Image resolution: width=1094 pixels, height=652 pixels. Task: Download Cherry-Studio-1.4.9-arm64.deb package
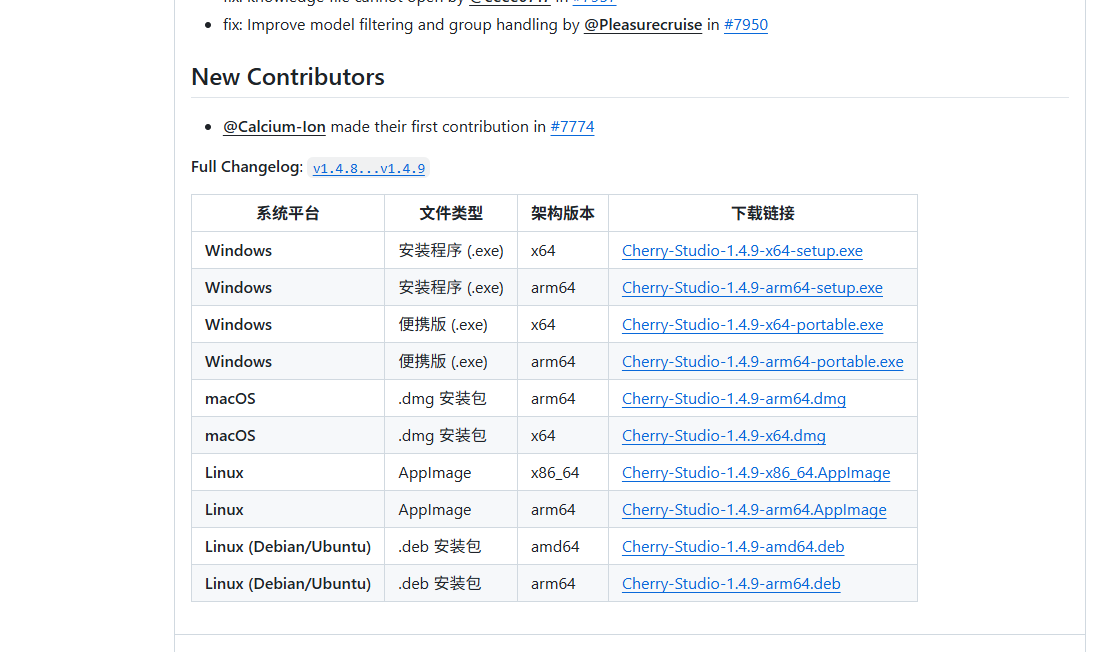tap(730, 584)
